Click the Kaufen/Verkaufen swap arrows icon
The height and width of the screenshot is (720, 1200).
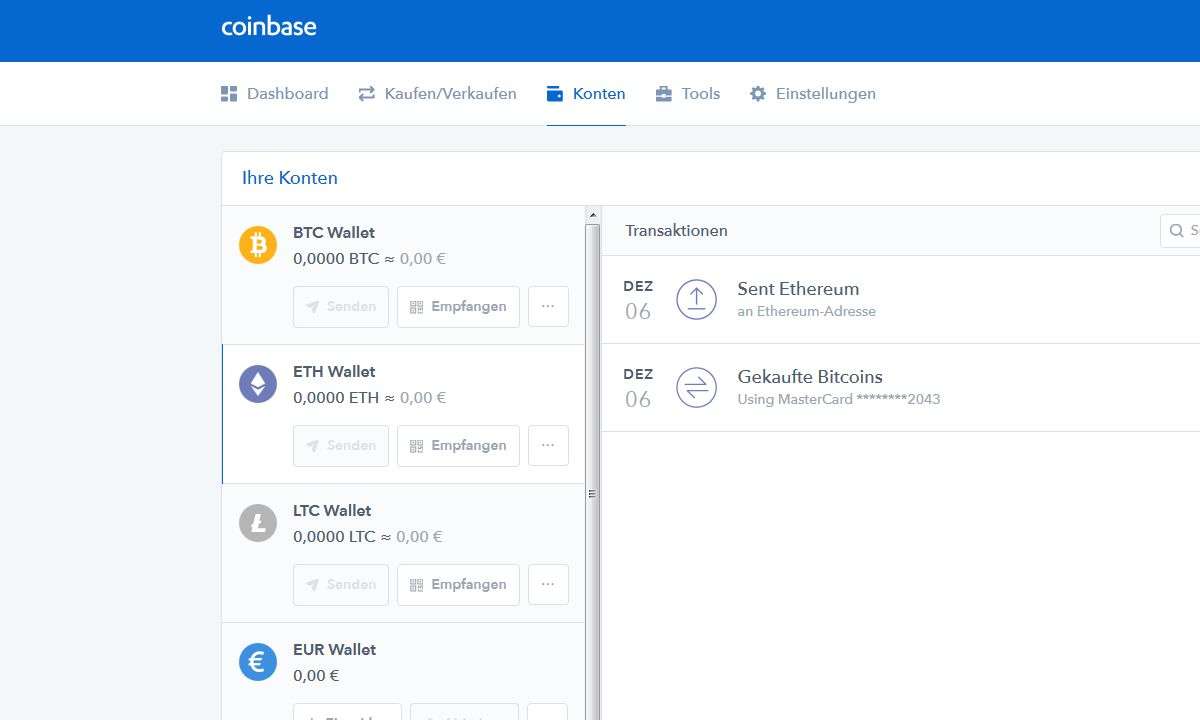[x=366, y=94]
